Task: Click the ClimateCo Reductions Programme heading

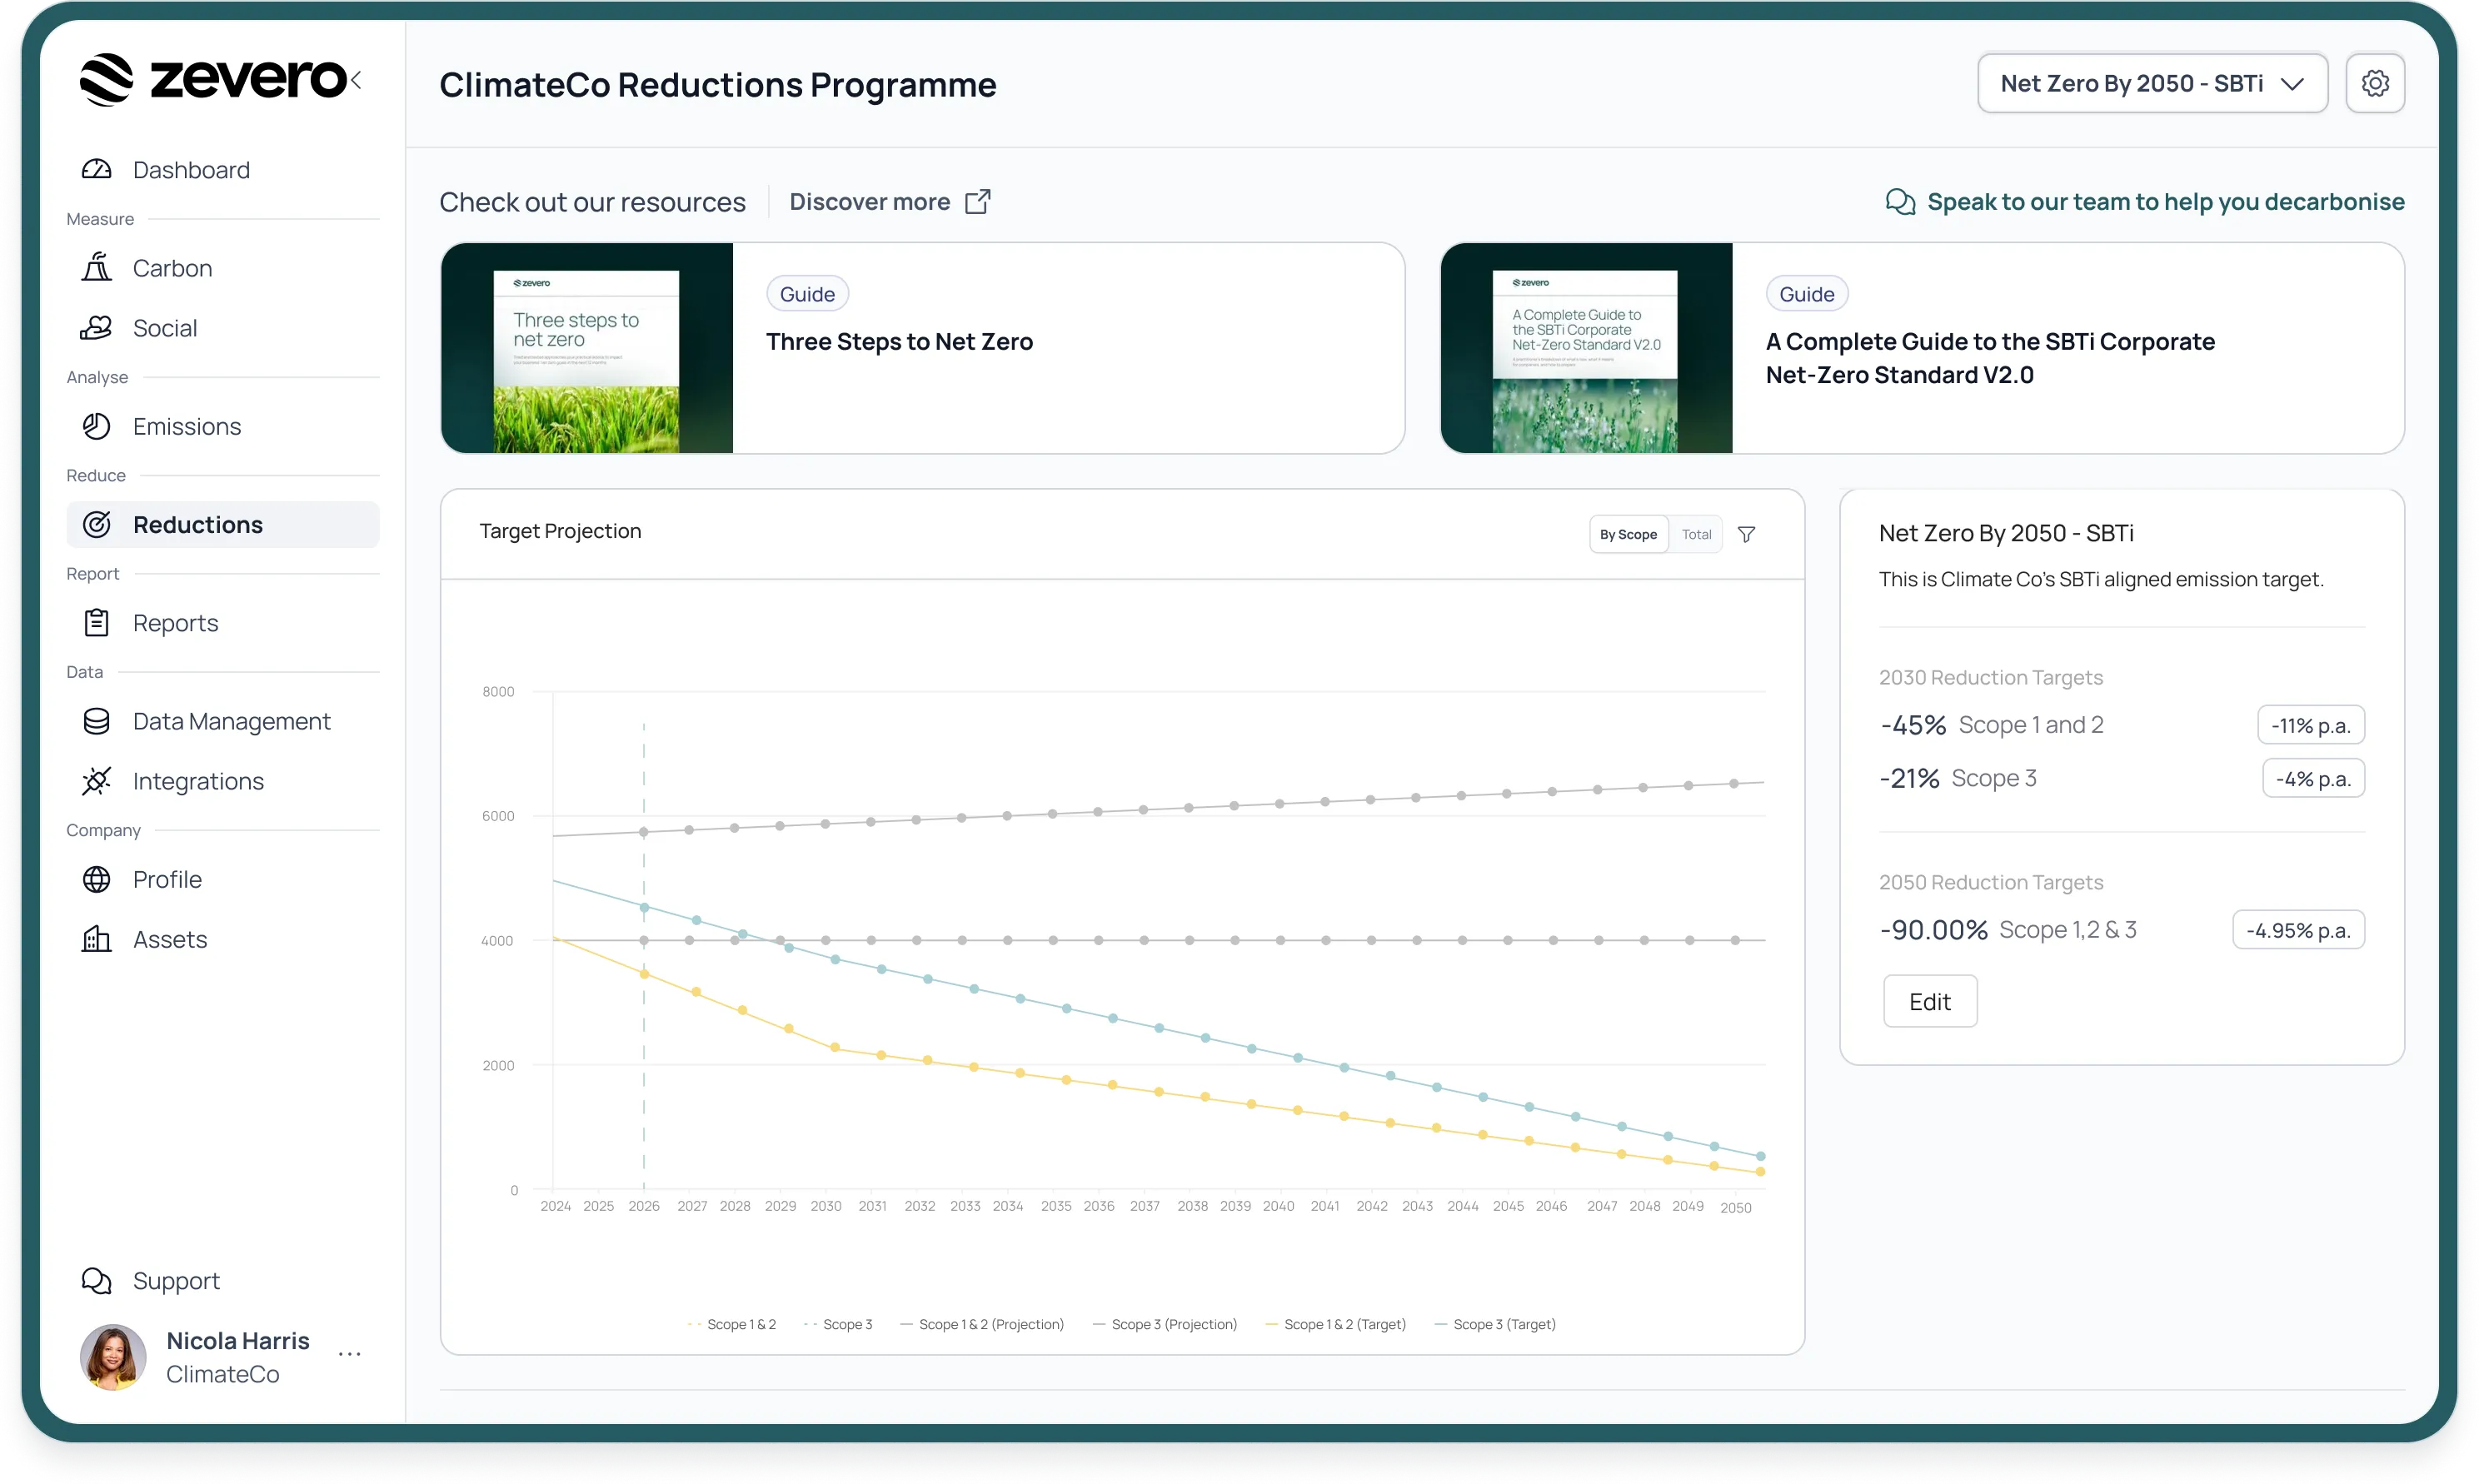Action: 717,85
